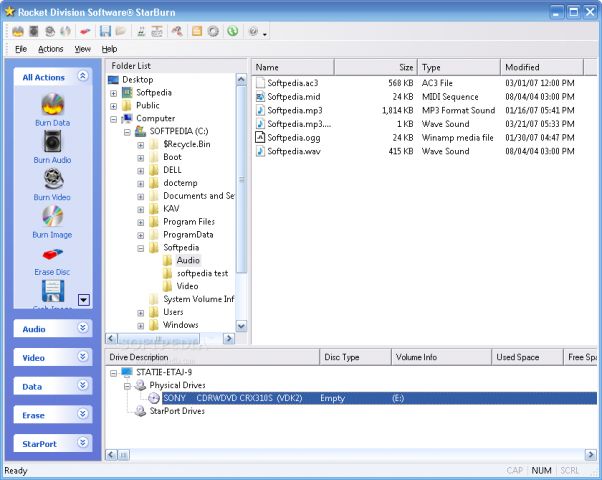602x480 pixels.
Task: Click the SONY drive disc icon
Action: pyautogui.click(x=154, y=398)
